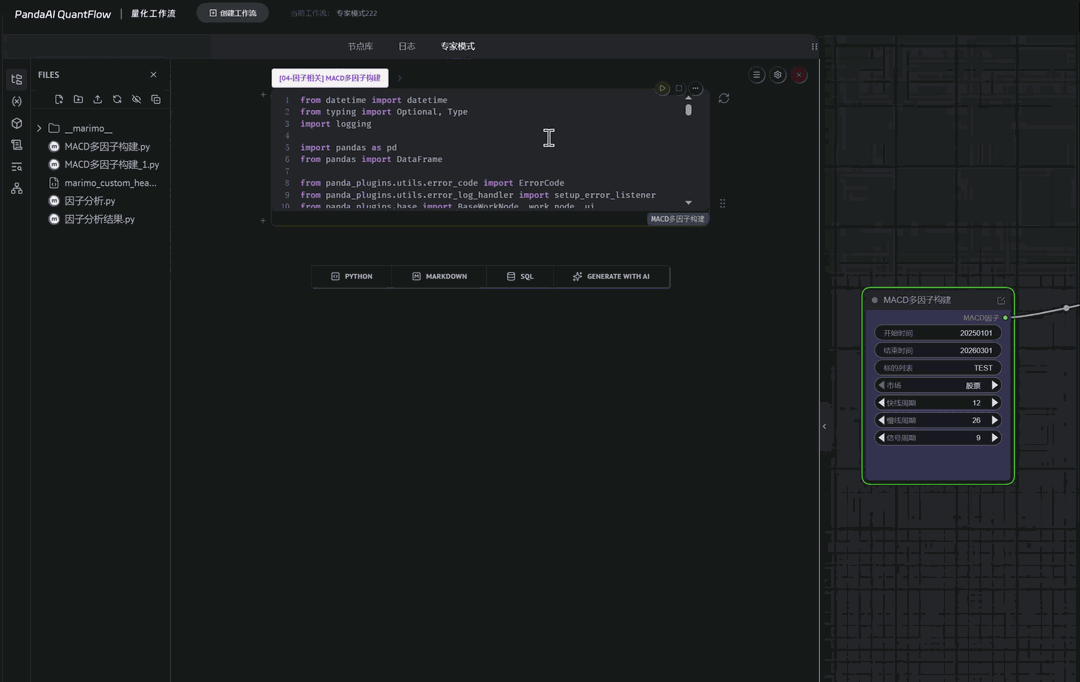Viewport: 1080px width, 682px height.
Task: Decrease 慢线周期 with left arrow
Action: point(881,420)
